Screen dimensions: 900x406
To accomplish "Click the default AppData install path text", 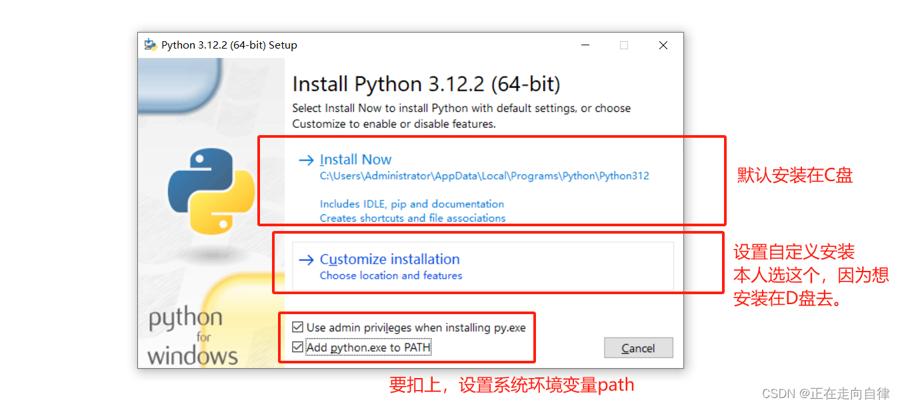I will (x=484, y=176).
